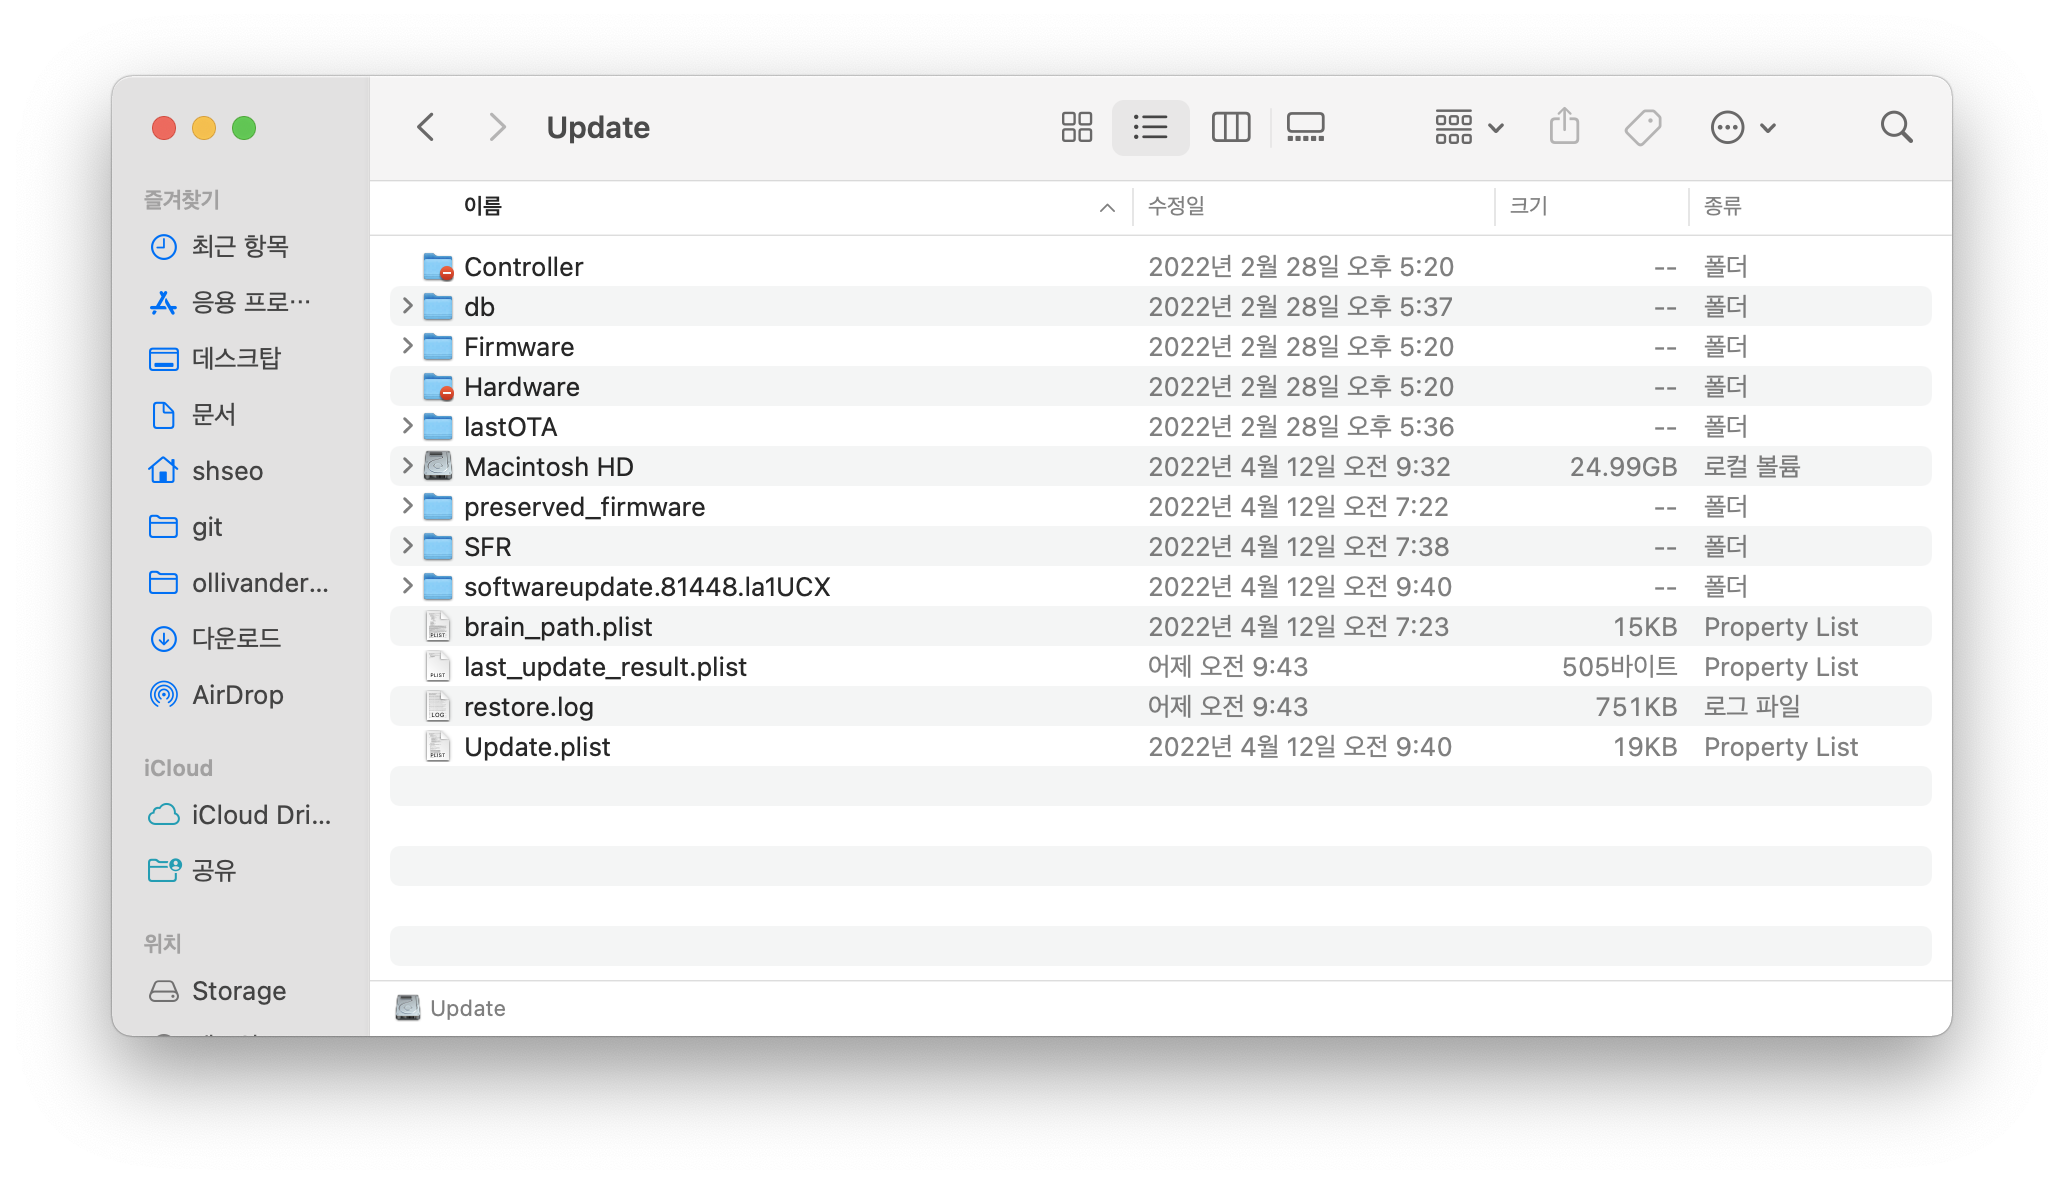The height and width of the screenshot is (1184, 2064).
Task: Open the group-by dropdown in toolbar
Action: 1468,127
